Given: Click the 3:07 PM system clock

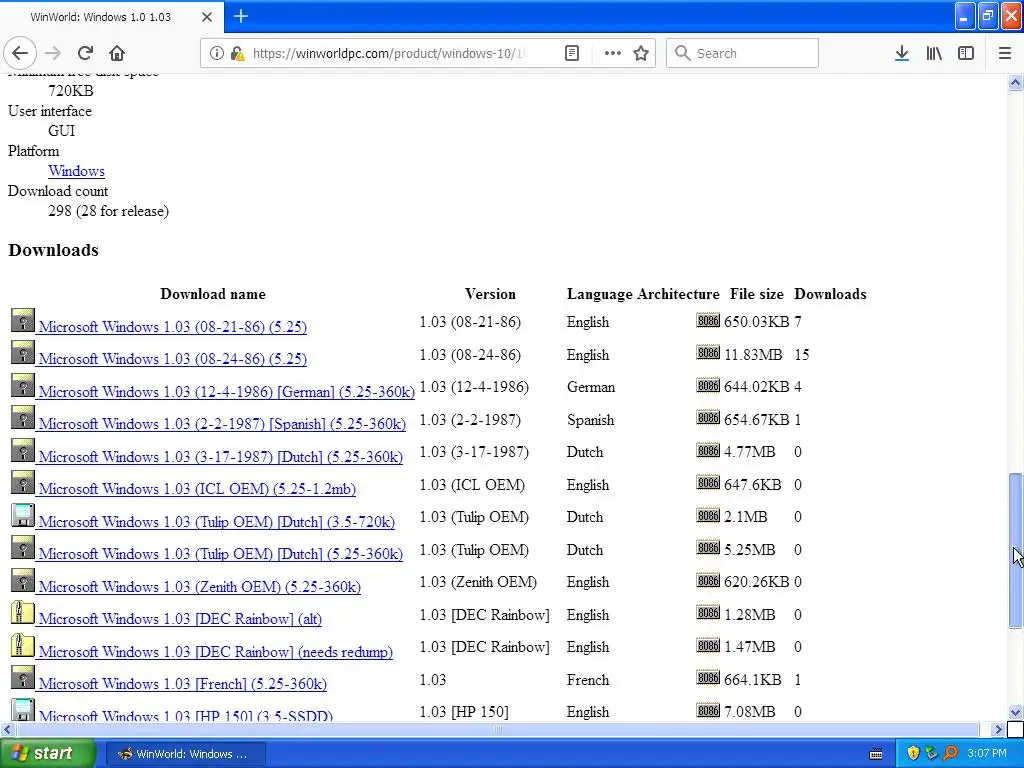Looking at the screenshot, I should (x=987, y=754).
